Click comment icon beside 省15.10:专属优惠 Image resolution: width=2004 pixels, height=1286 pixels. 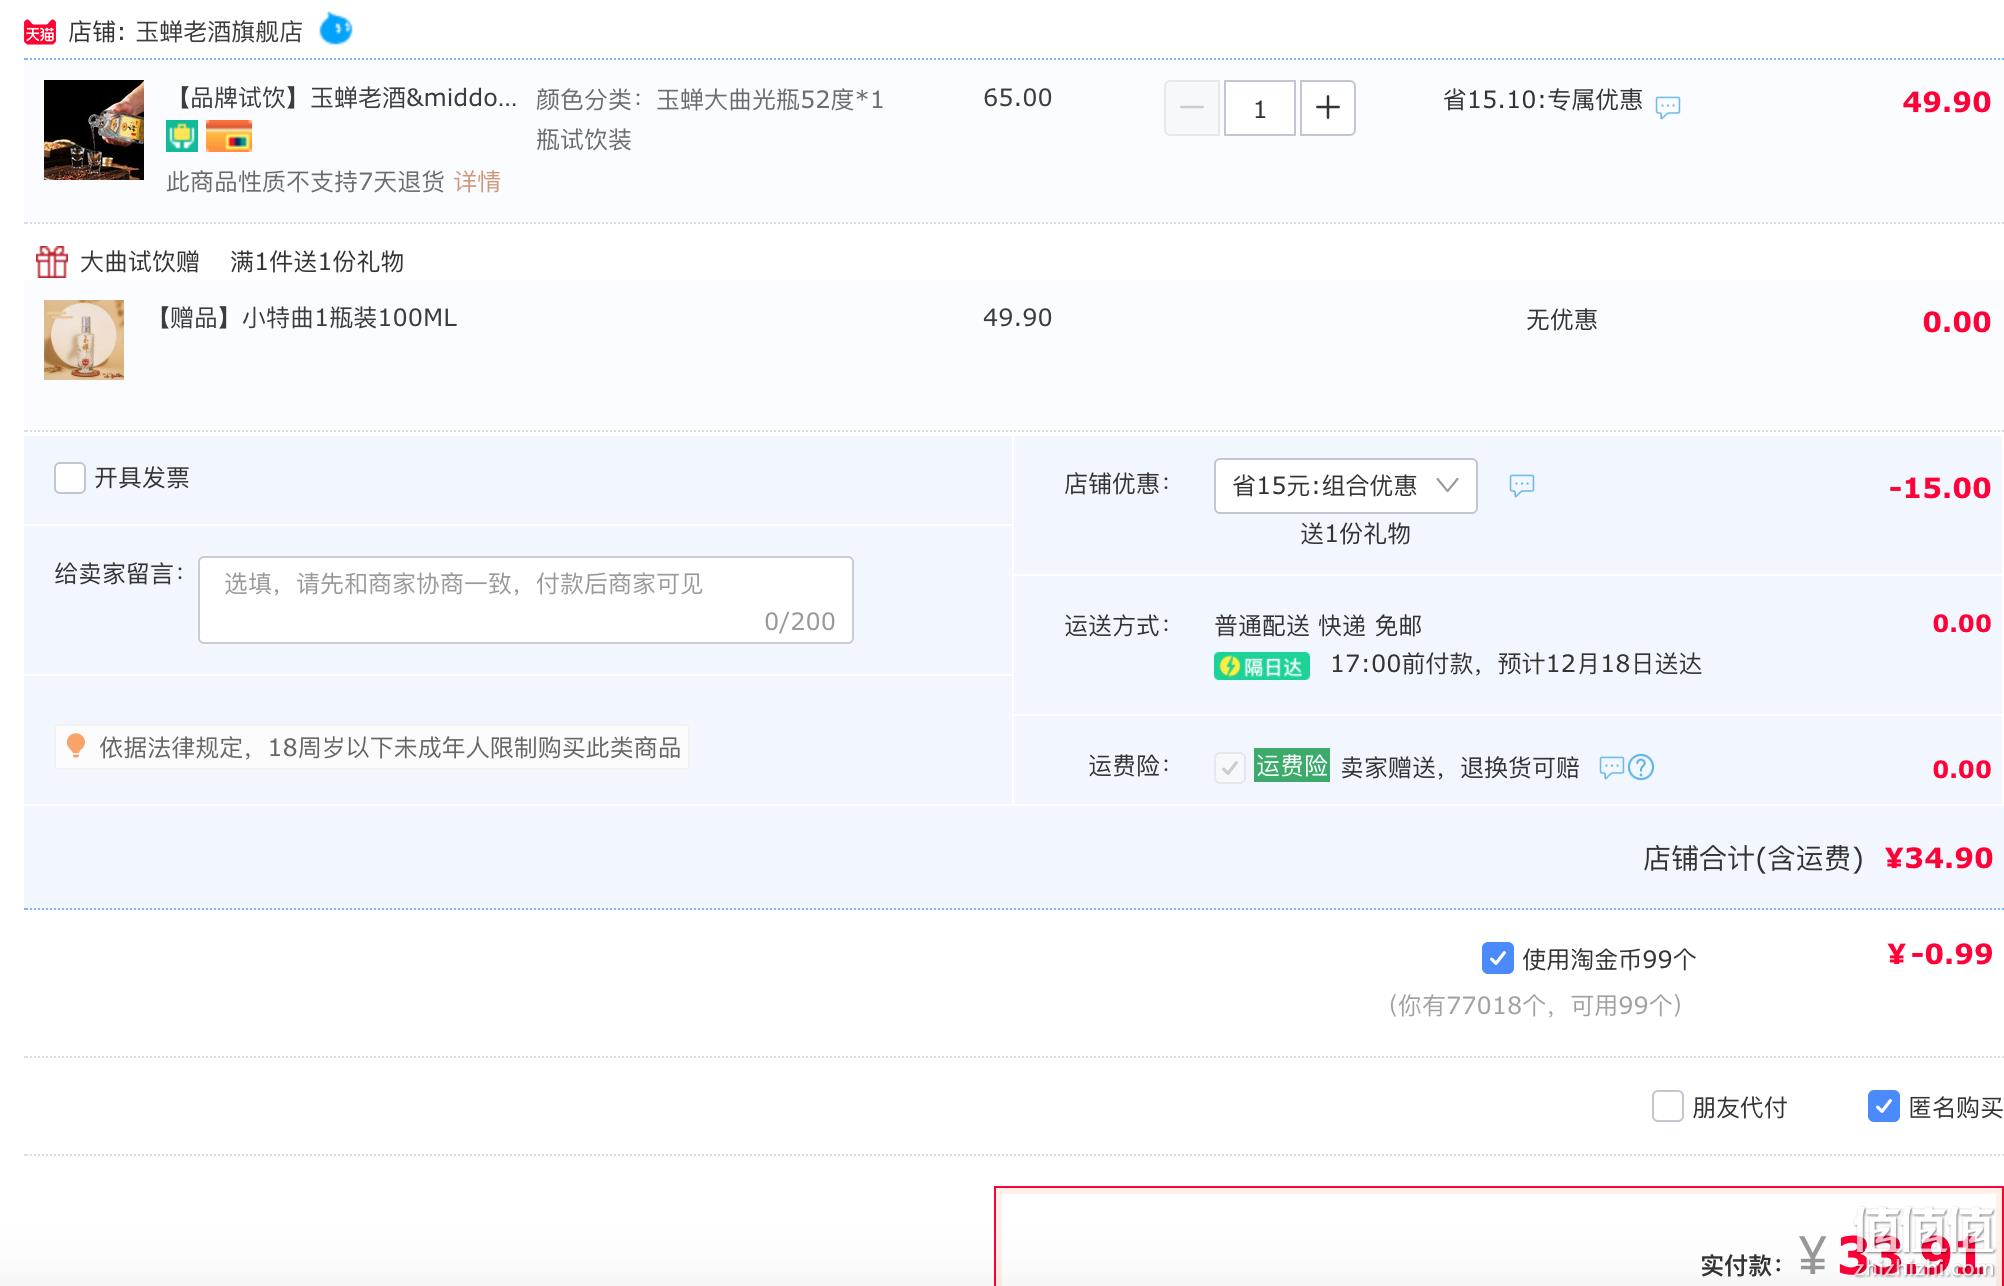click(1668, 106)
